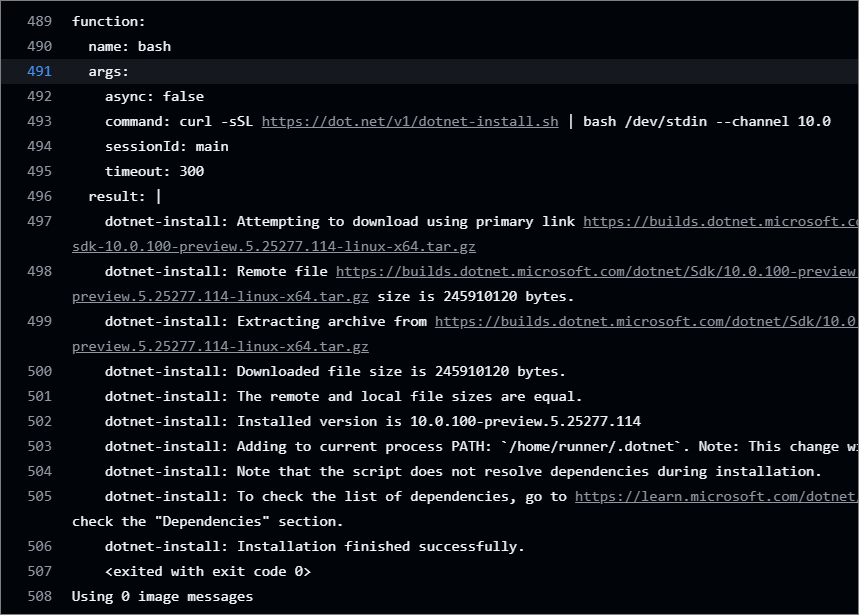859x615 pixels.
Task: Click the 'sessionId: main' line text
Action: (x=167, y=146)
